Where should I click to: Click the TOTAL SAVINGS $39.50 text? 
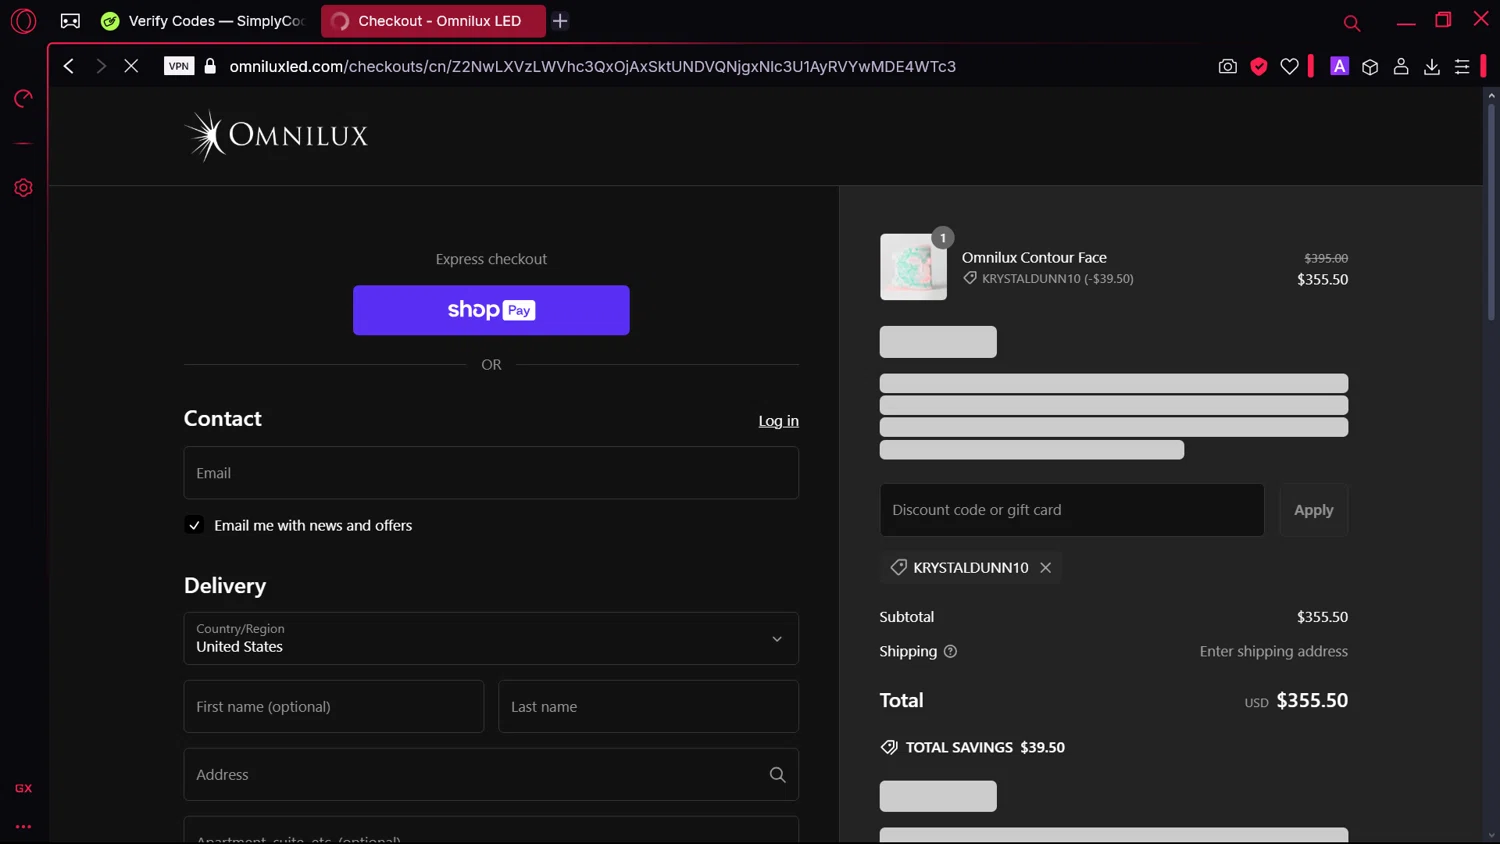(x=985, y=747)
